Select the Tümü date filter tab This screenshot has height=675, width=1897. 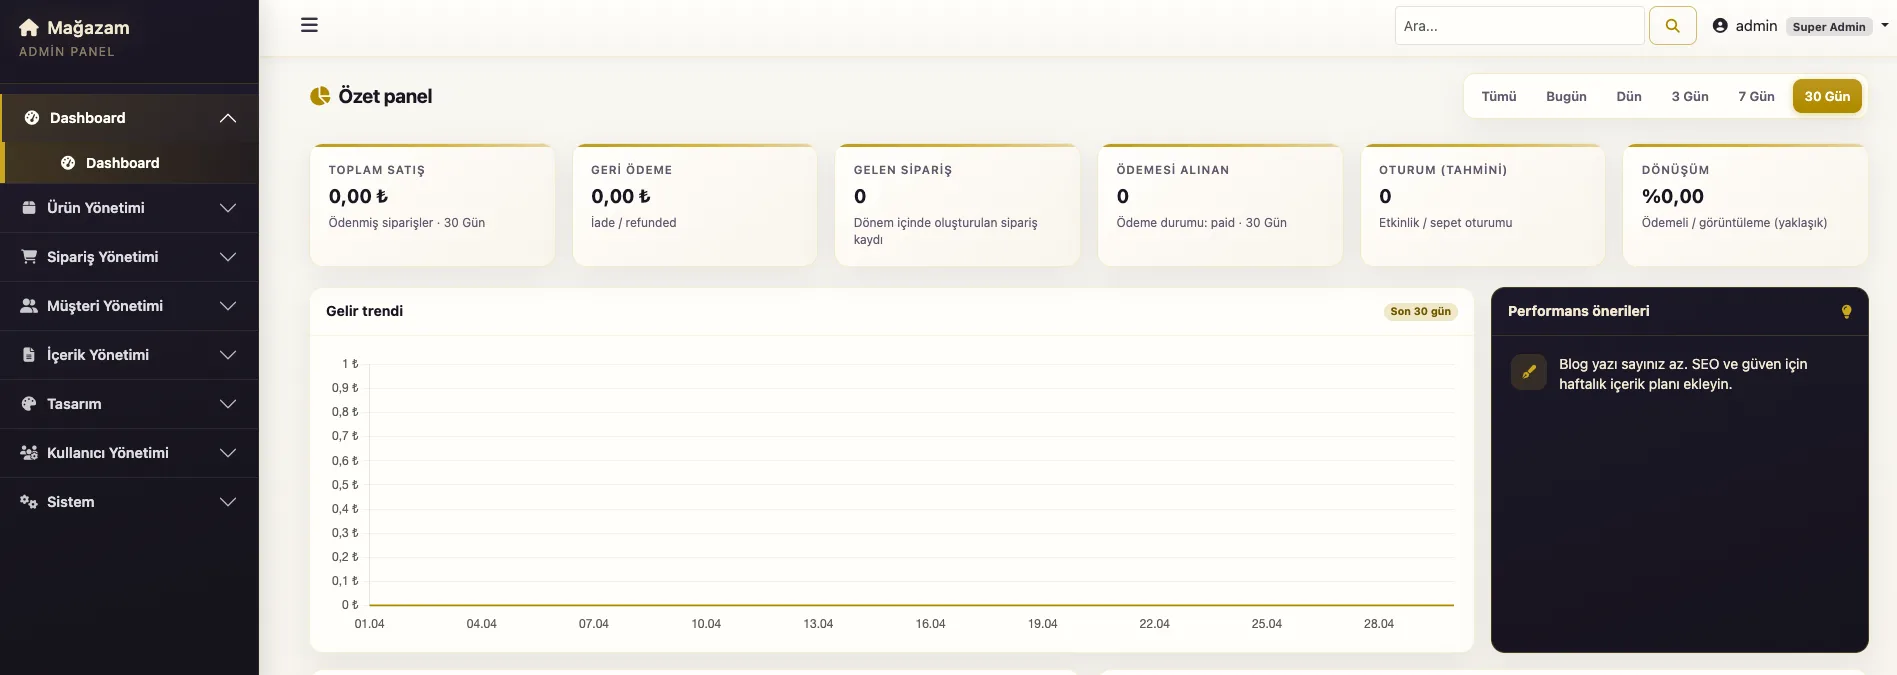pyautogui.click(x=1499, y=97)
